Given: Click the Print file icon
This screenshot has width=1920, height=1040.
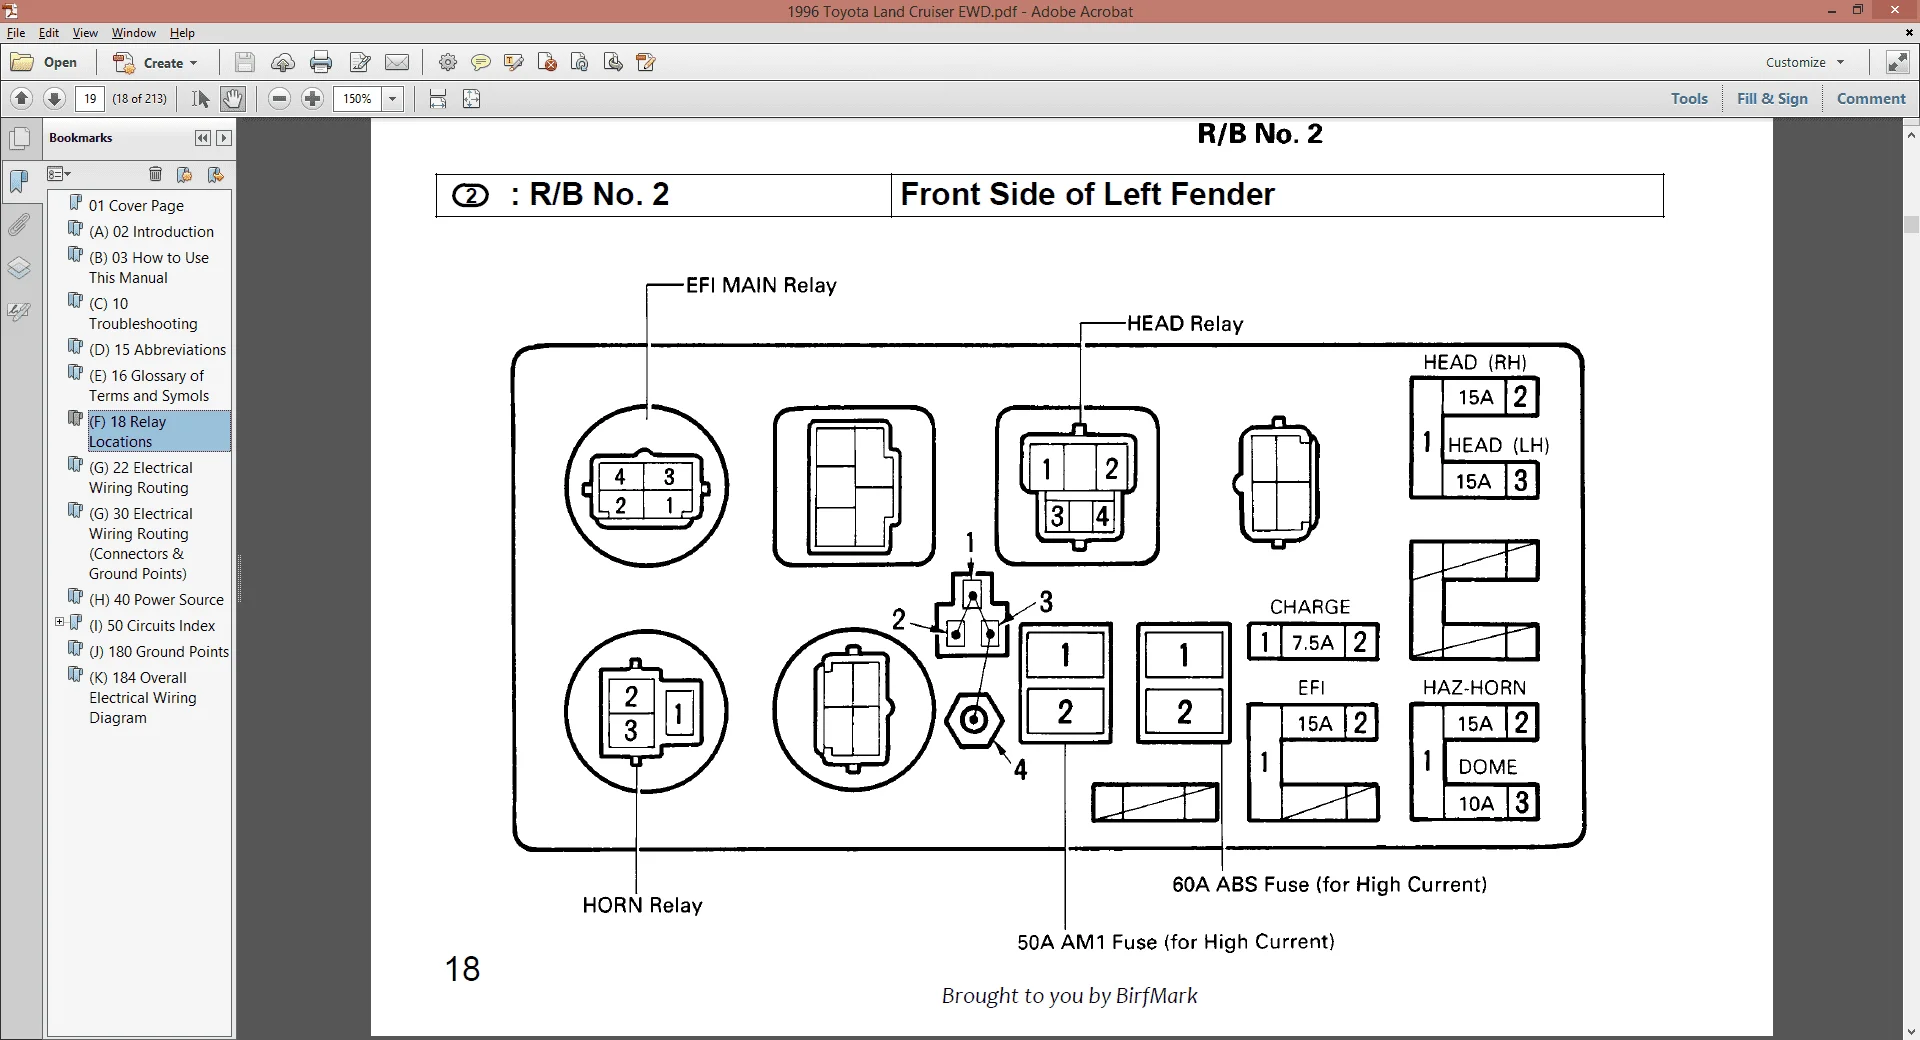Looking at the screenshot, I should 321,63.
